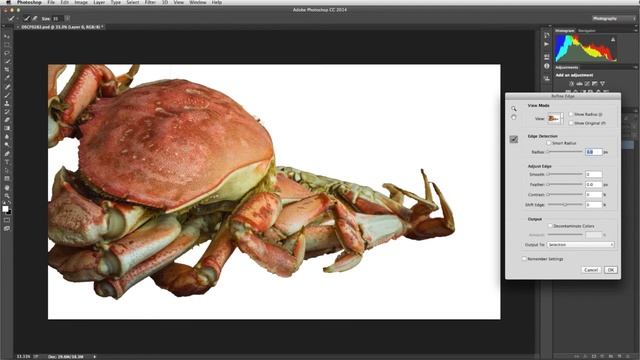Select the Rectangular Marquee tool
The image size is (640, 360).
(x=7, y=45)
